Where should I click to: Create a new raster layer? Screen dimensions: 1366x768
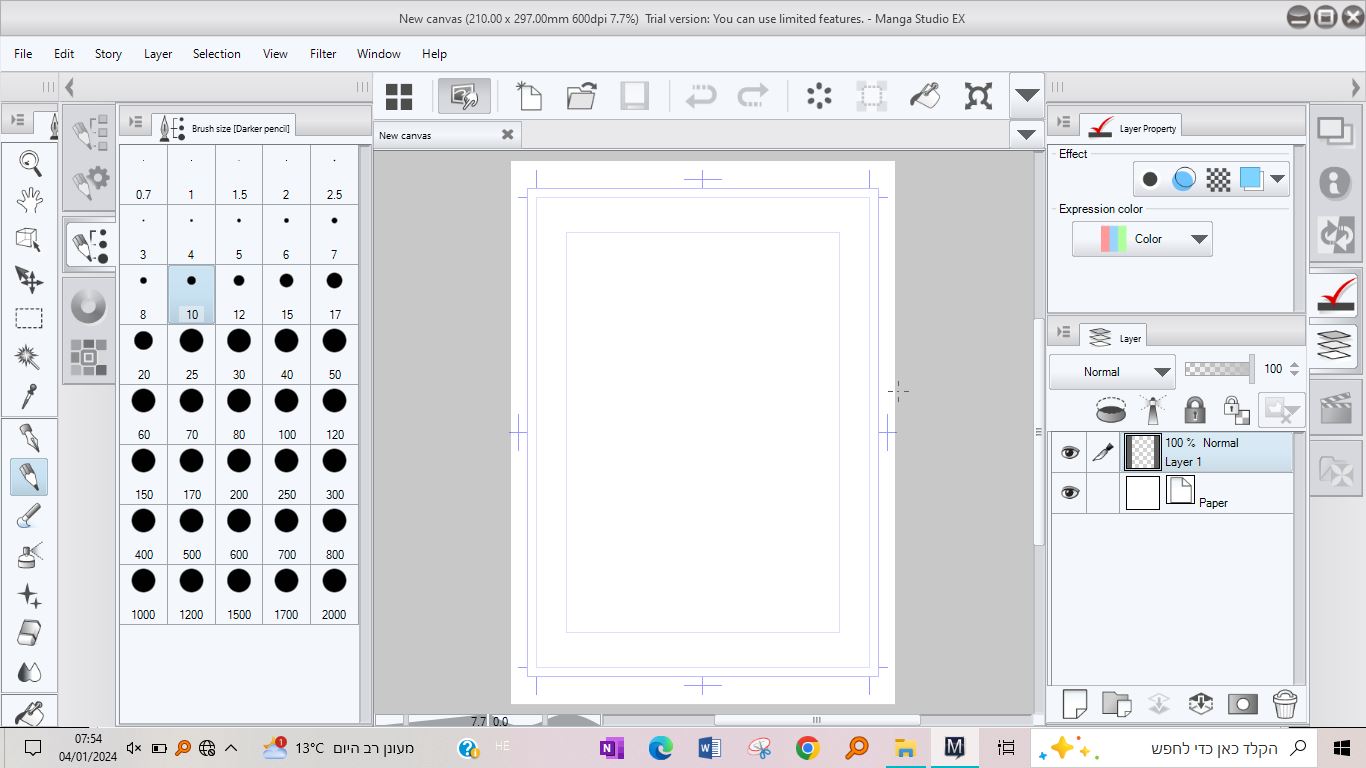[1074, 703]
